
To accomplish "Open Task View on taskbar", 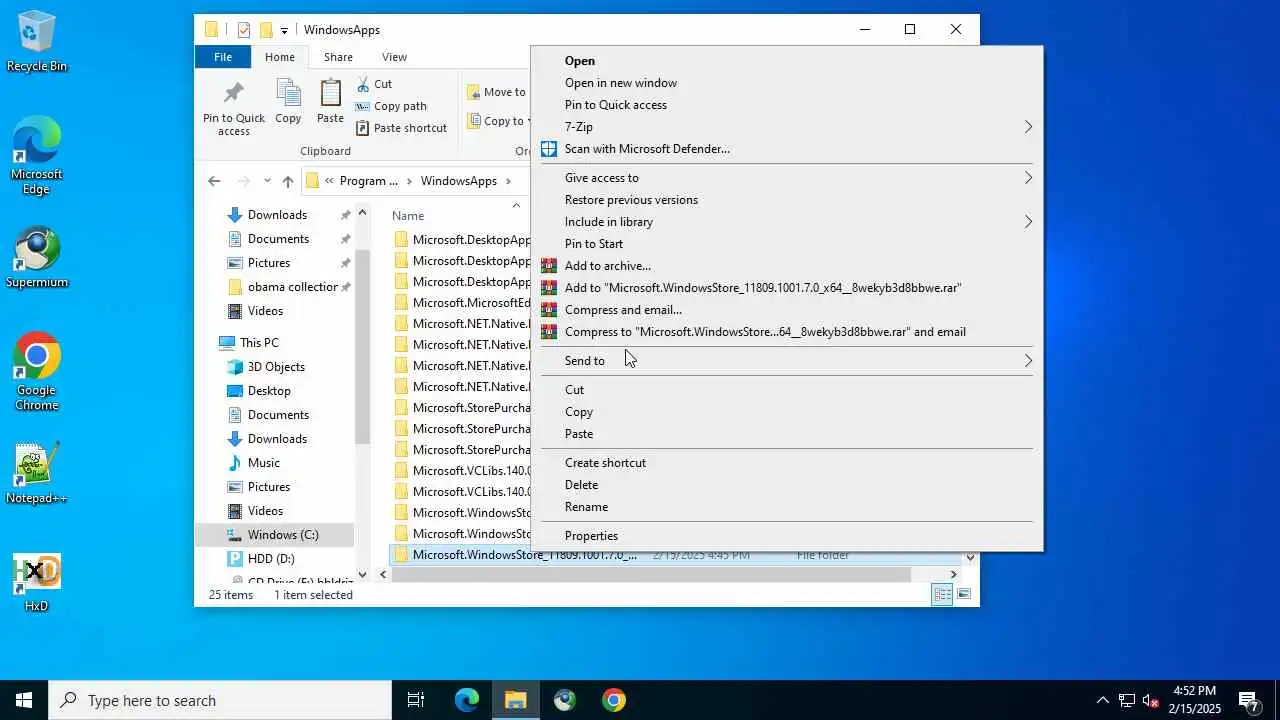I will [416, 701].
